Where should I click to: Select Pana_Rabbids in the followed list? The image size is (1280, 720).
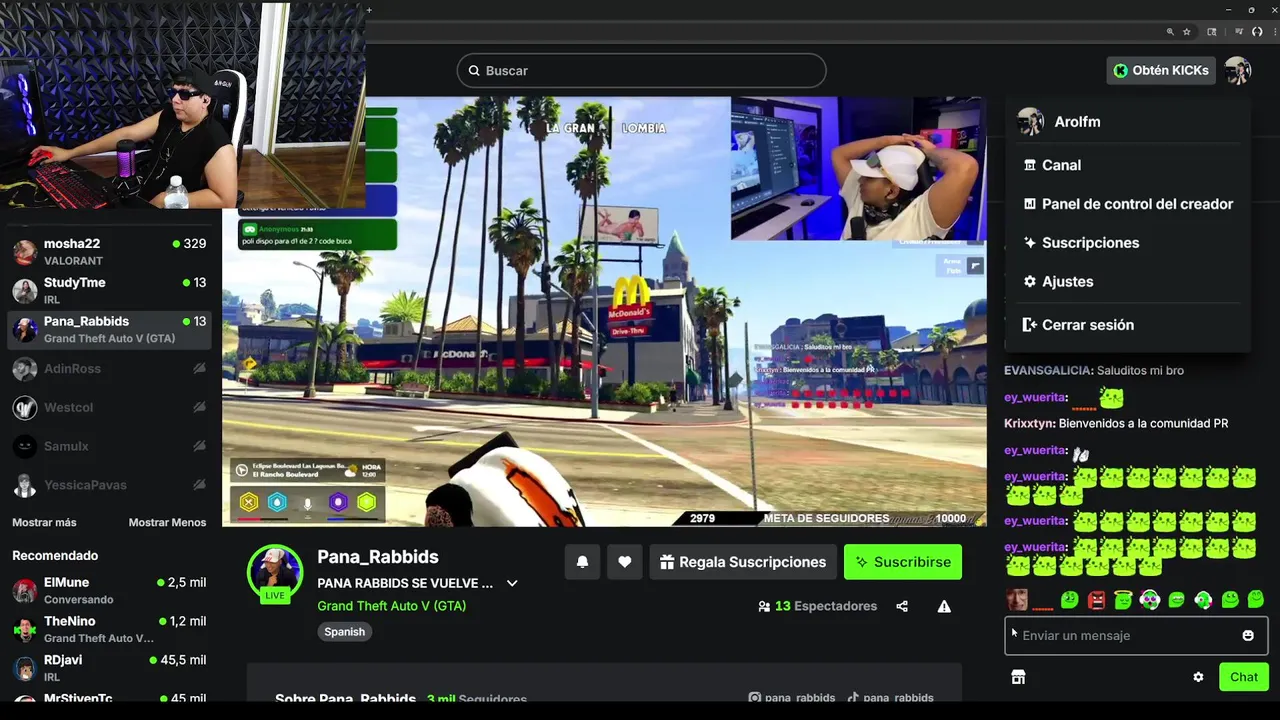coord(109,329)
